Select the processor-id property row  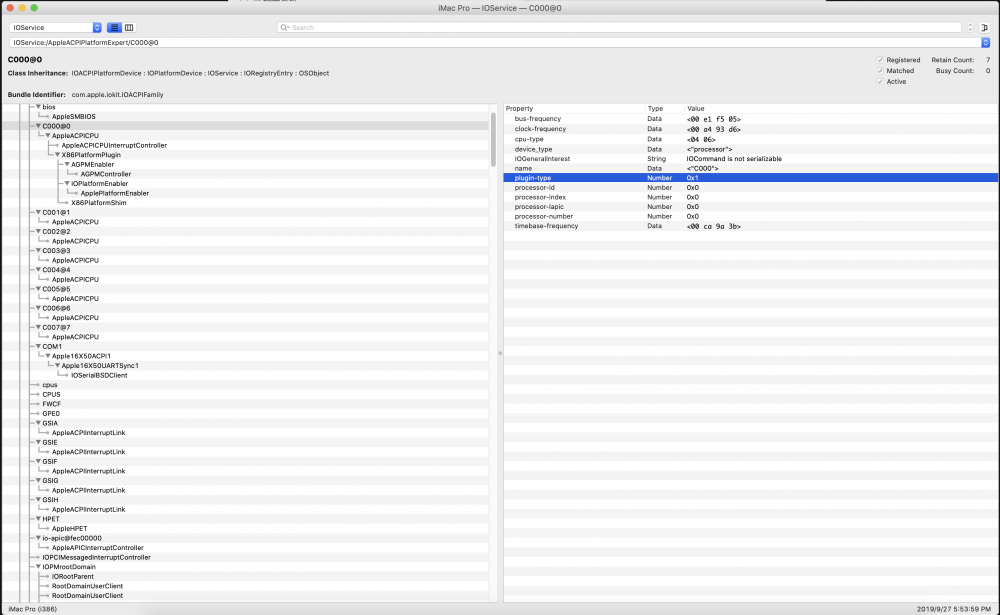point(751,188)
